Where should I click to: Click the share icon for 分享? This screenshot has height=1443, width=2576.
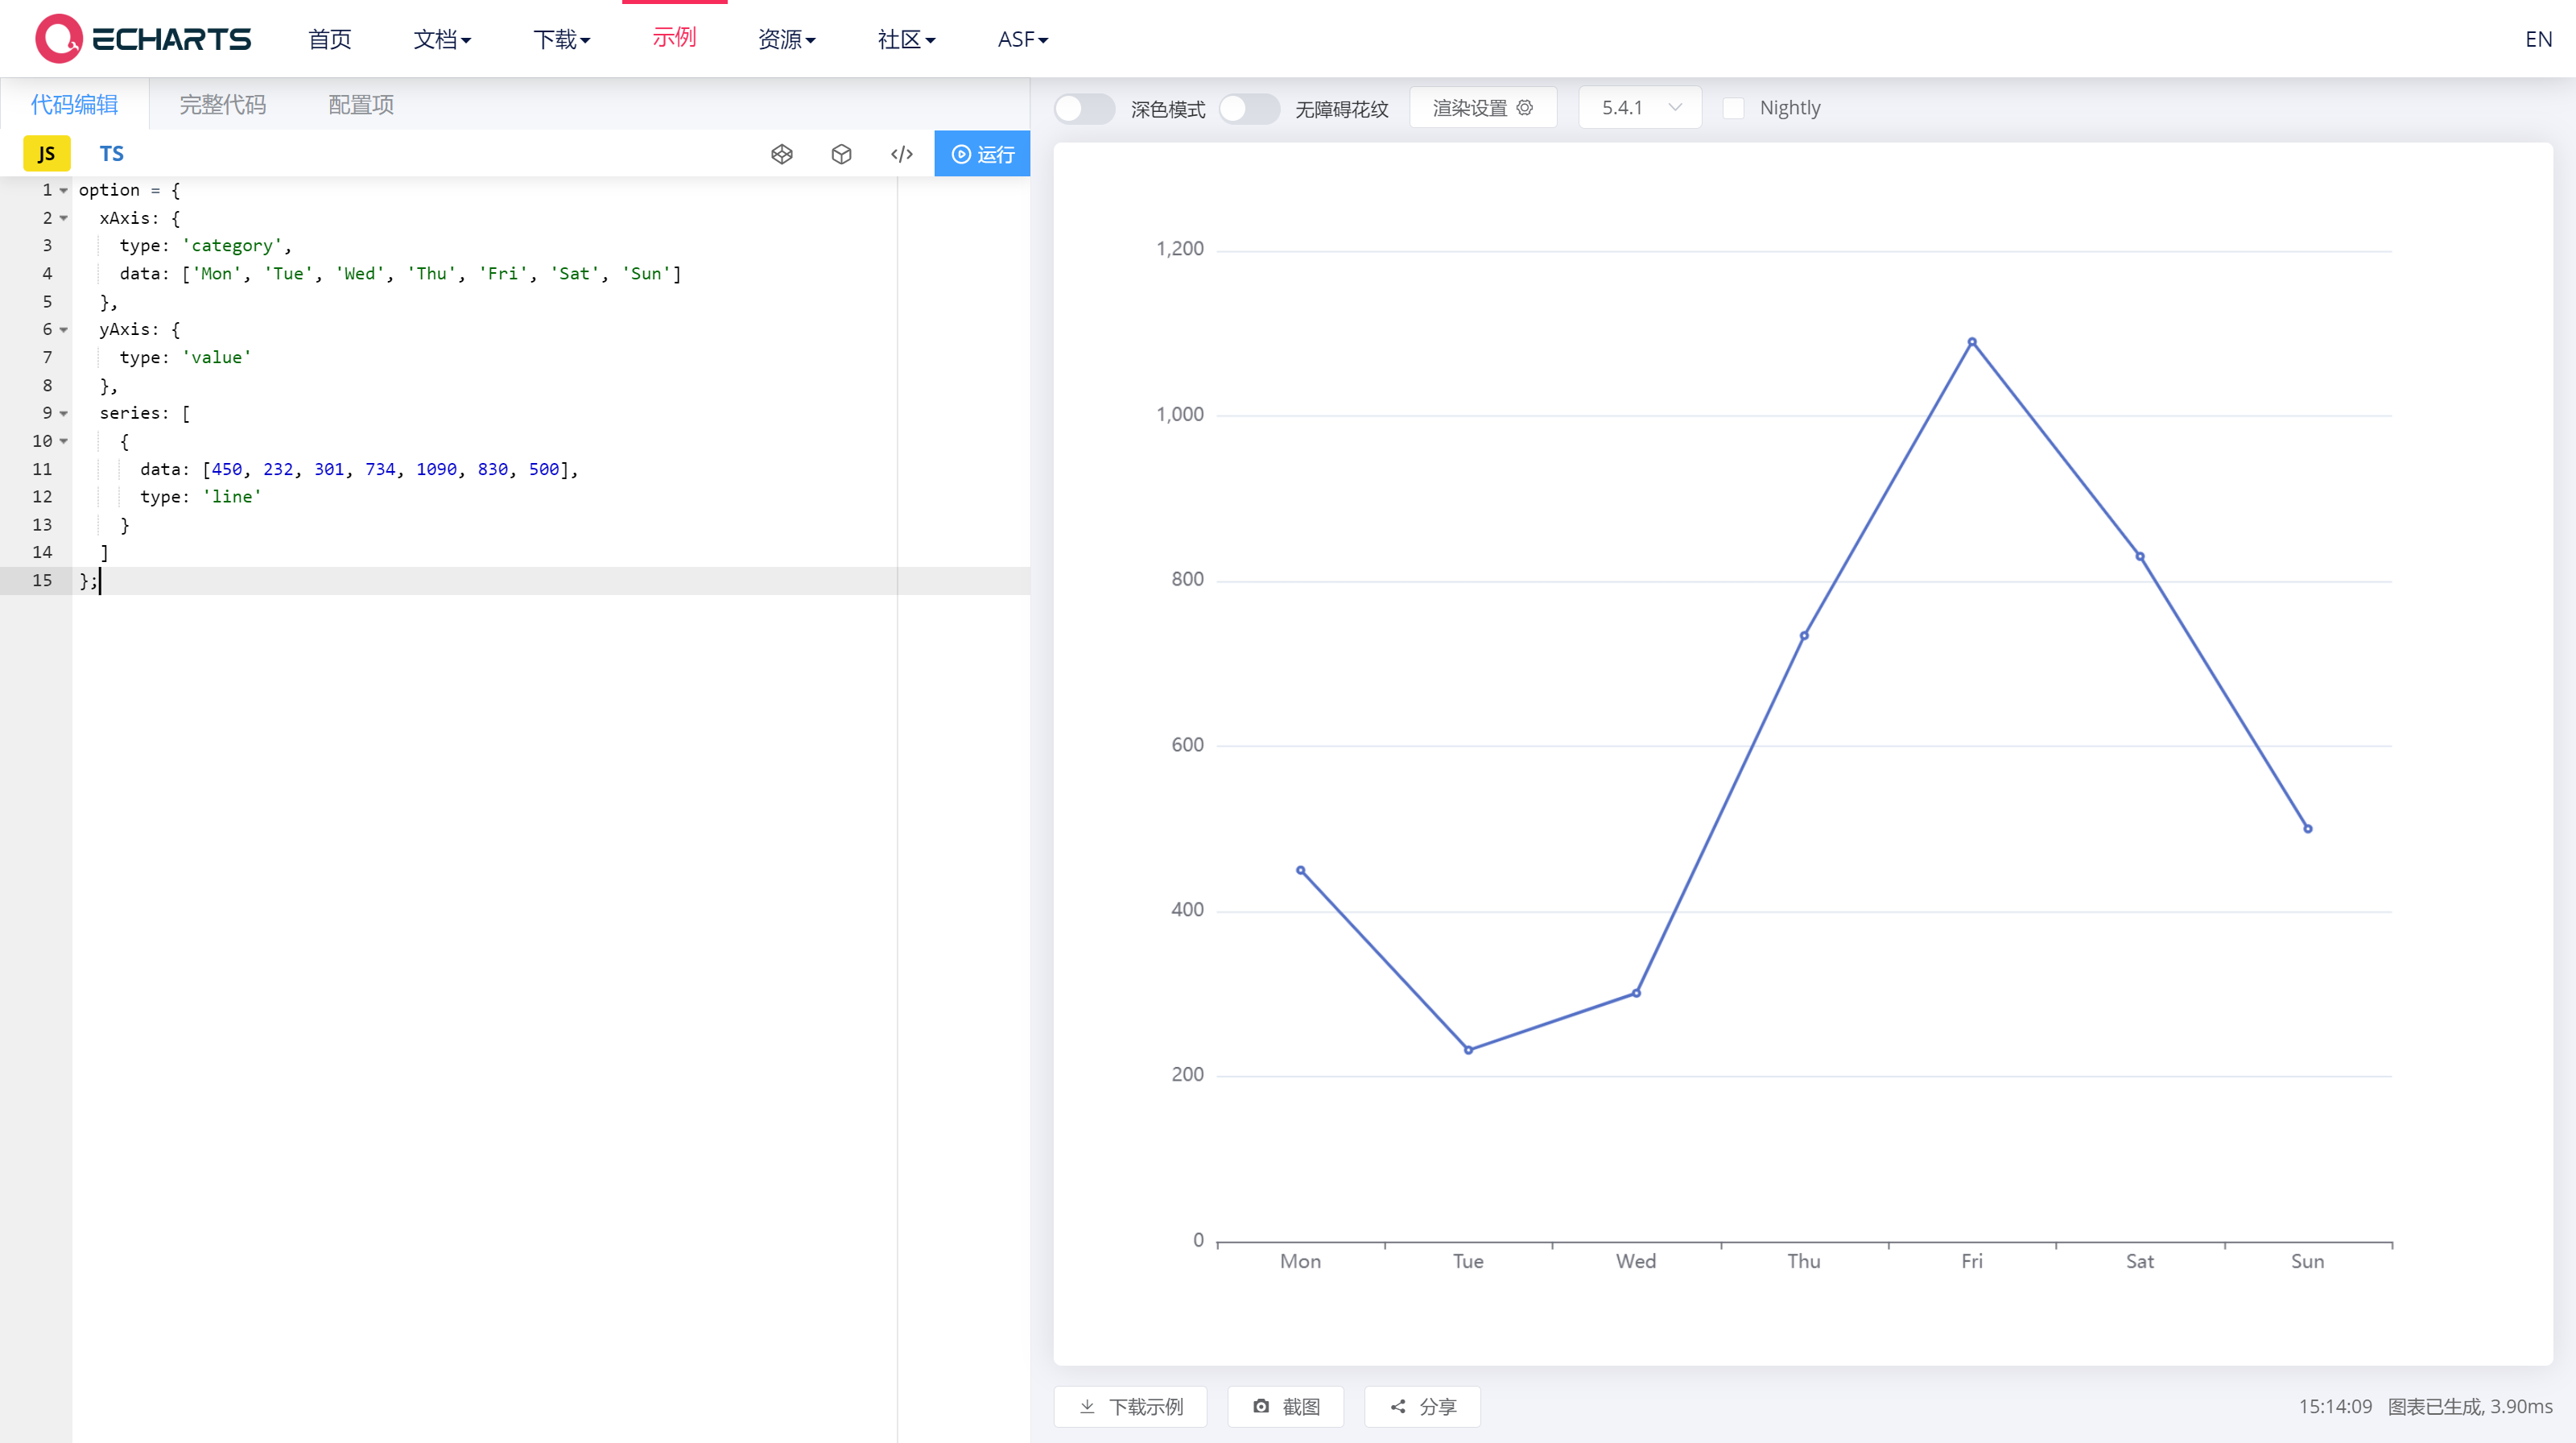pyautogui.click(x=1398, y=1406)
